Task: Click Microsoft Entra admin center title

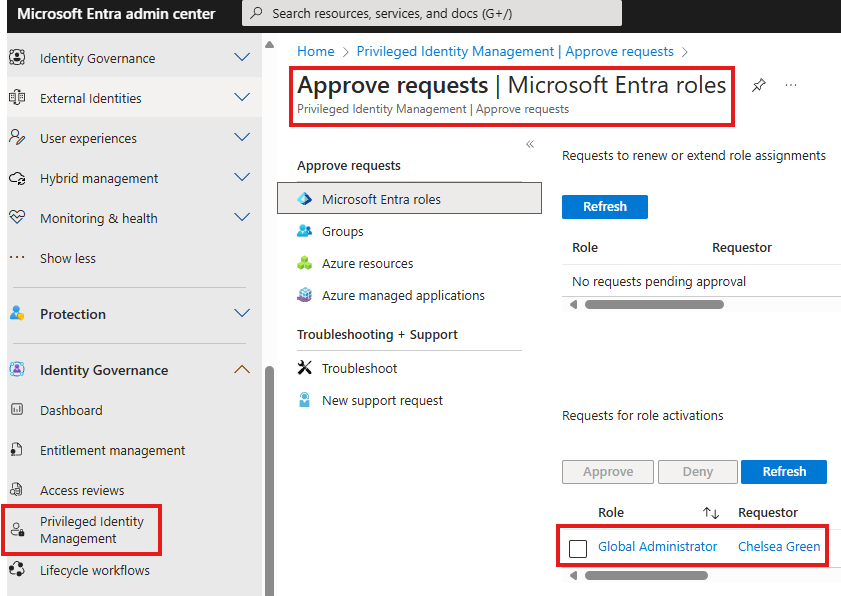Action: pos(116,13)
